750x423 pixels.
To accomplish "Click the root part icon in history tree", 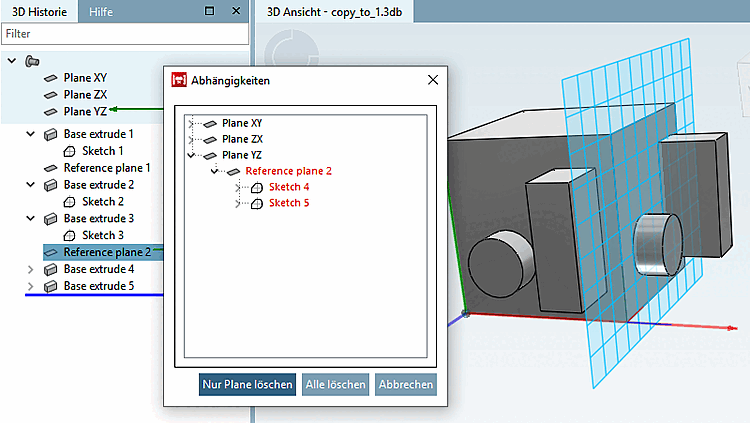I will (x=32, y=61).
